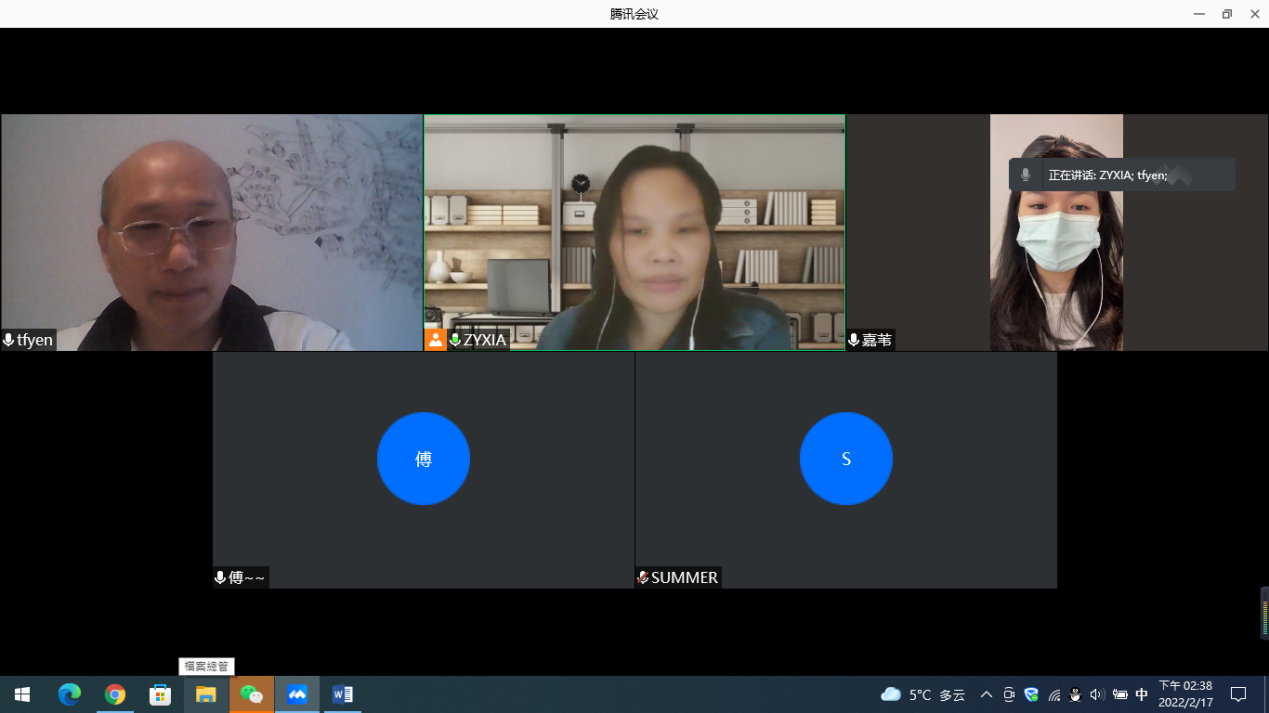This screenshot has height=713, width=1269.
Task: Open the weather widget showing 5°C 多云
Action: click(x=923, y=695)
